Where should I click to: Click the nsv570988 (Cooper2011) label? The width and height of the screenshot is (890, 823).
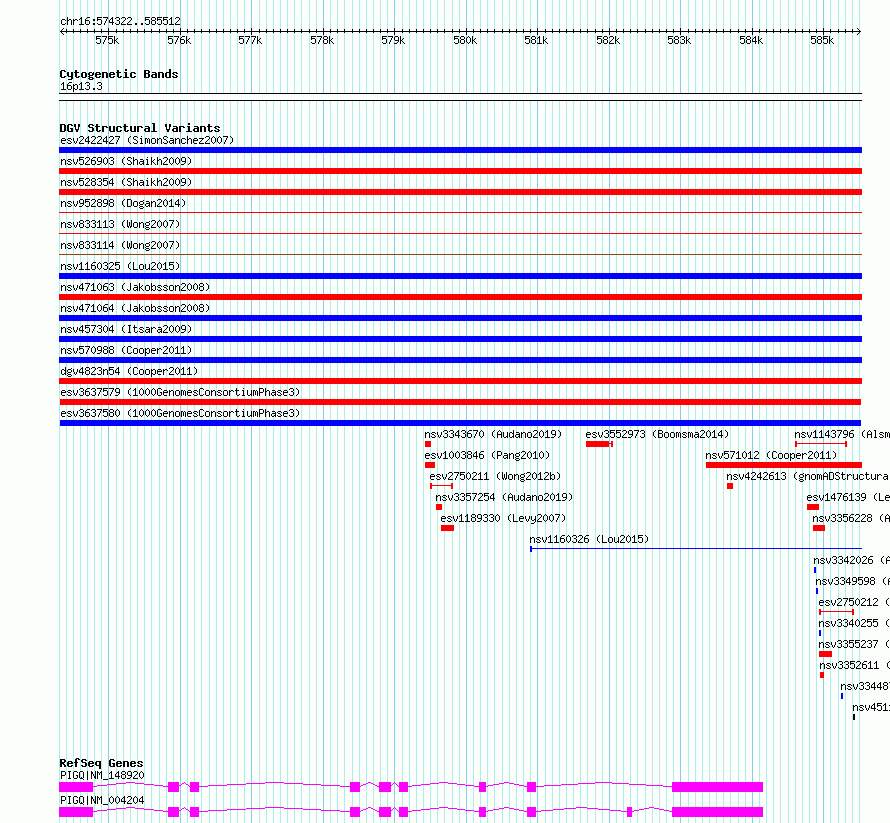[x=126, y=350]
